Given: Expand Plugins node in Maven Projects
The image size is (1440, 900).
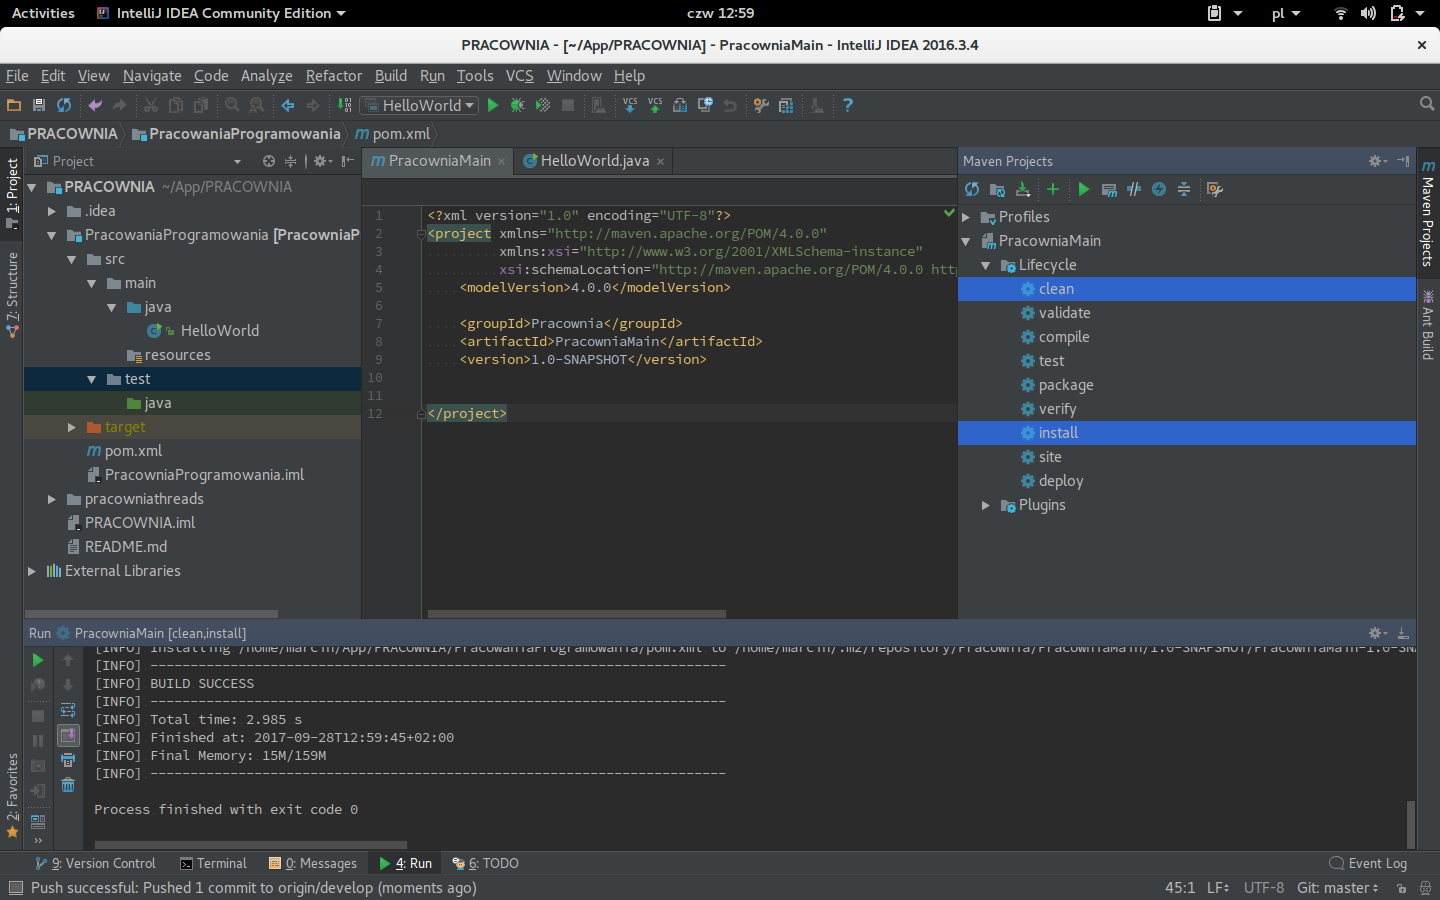Looking at the screenshot, I should tap(986, 505).
